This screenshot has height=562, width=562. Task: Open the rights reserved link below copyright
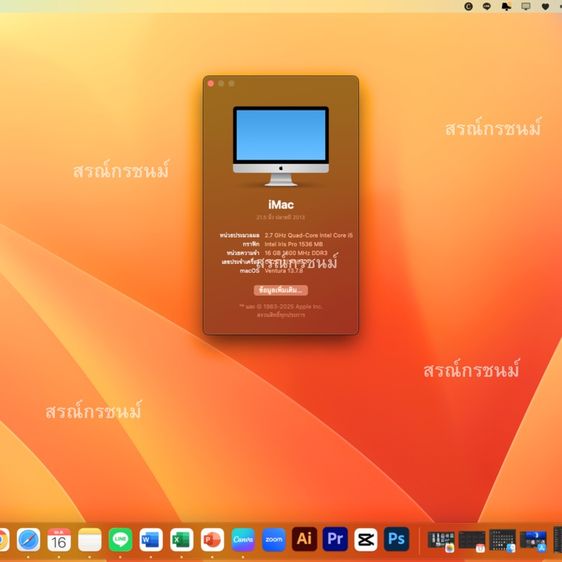point(281,315)
